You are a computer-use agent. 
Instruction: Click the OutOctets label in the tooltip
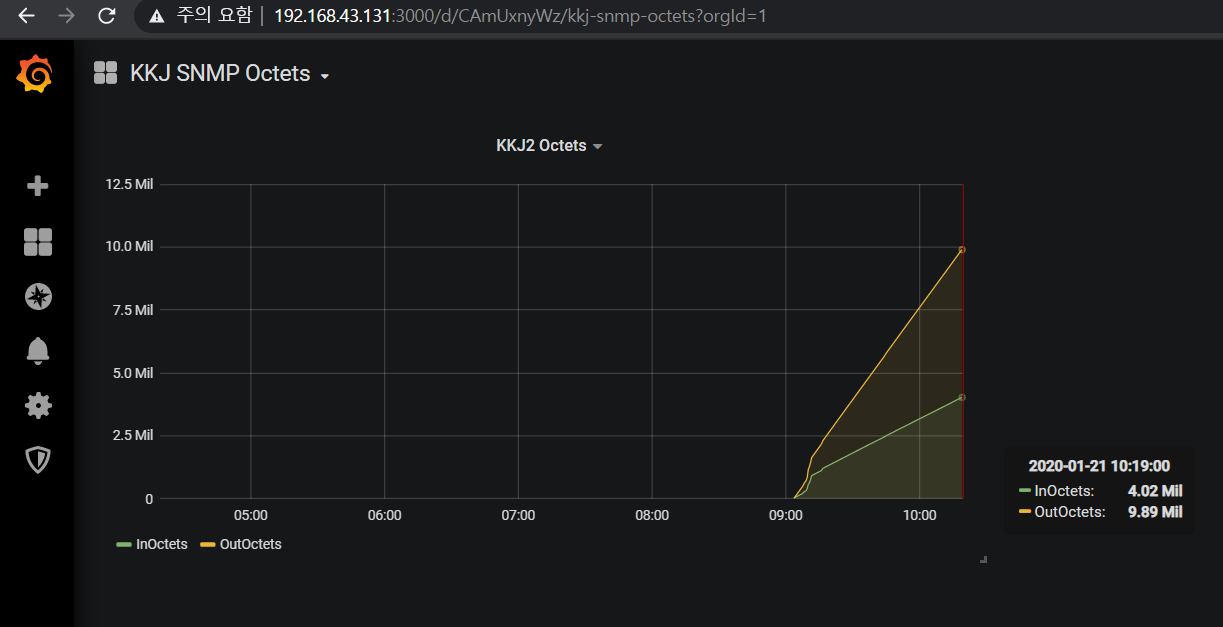point(1070,512)
